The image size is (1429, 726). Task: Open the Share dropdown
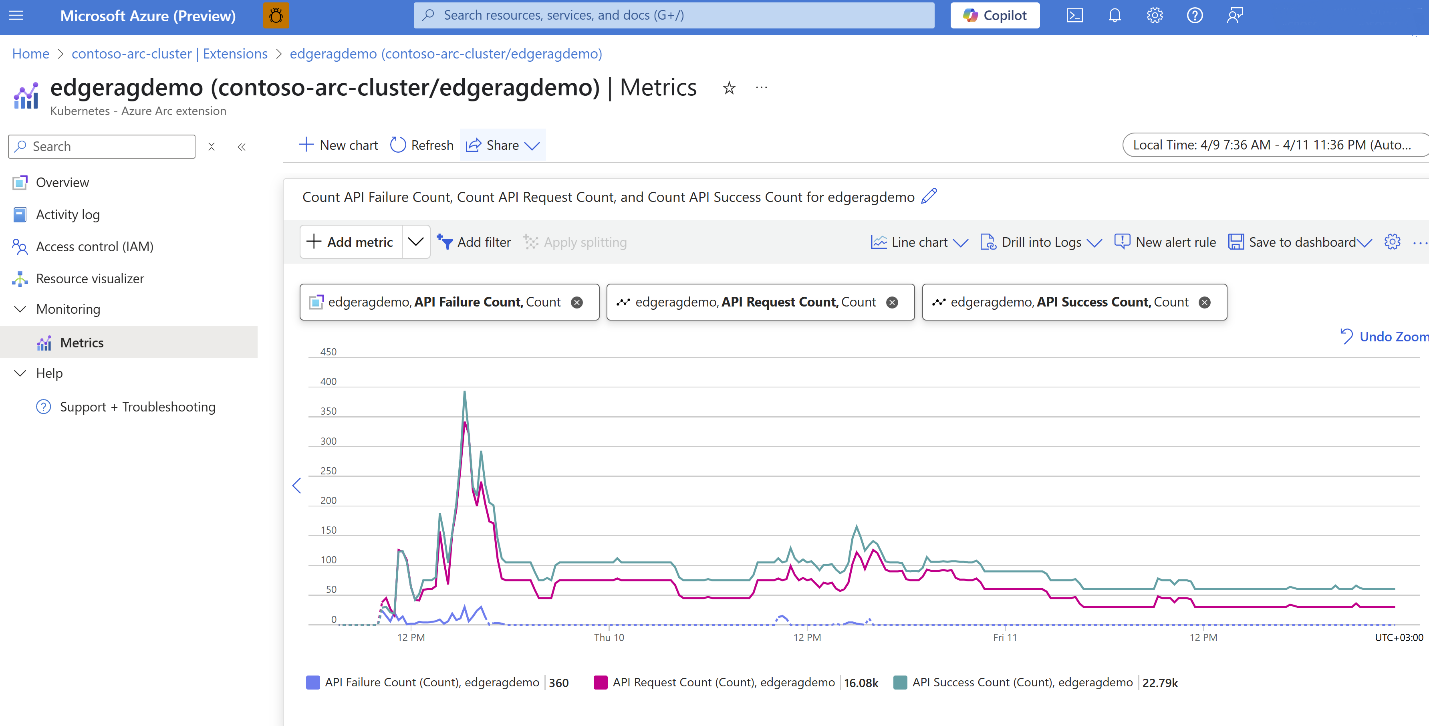pyautogui.click(x=503, y=145)
